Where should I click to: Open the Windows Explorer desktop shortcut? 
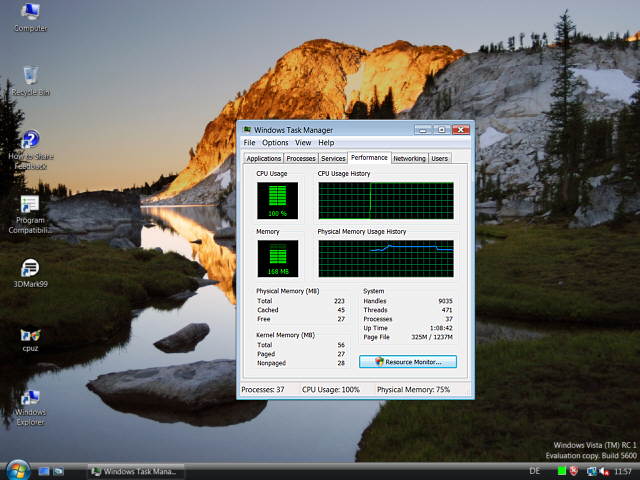click(30, 407)
